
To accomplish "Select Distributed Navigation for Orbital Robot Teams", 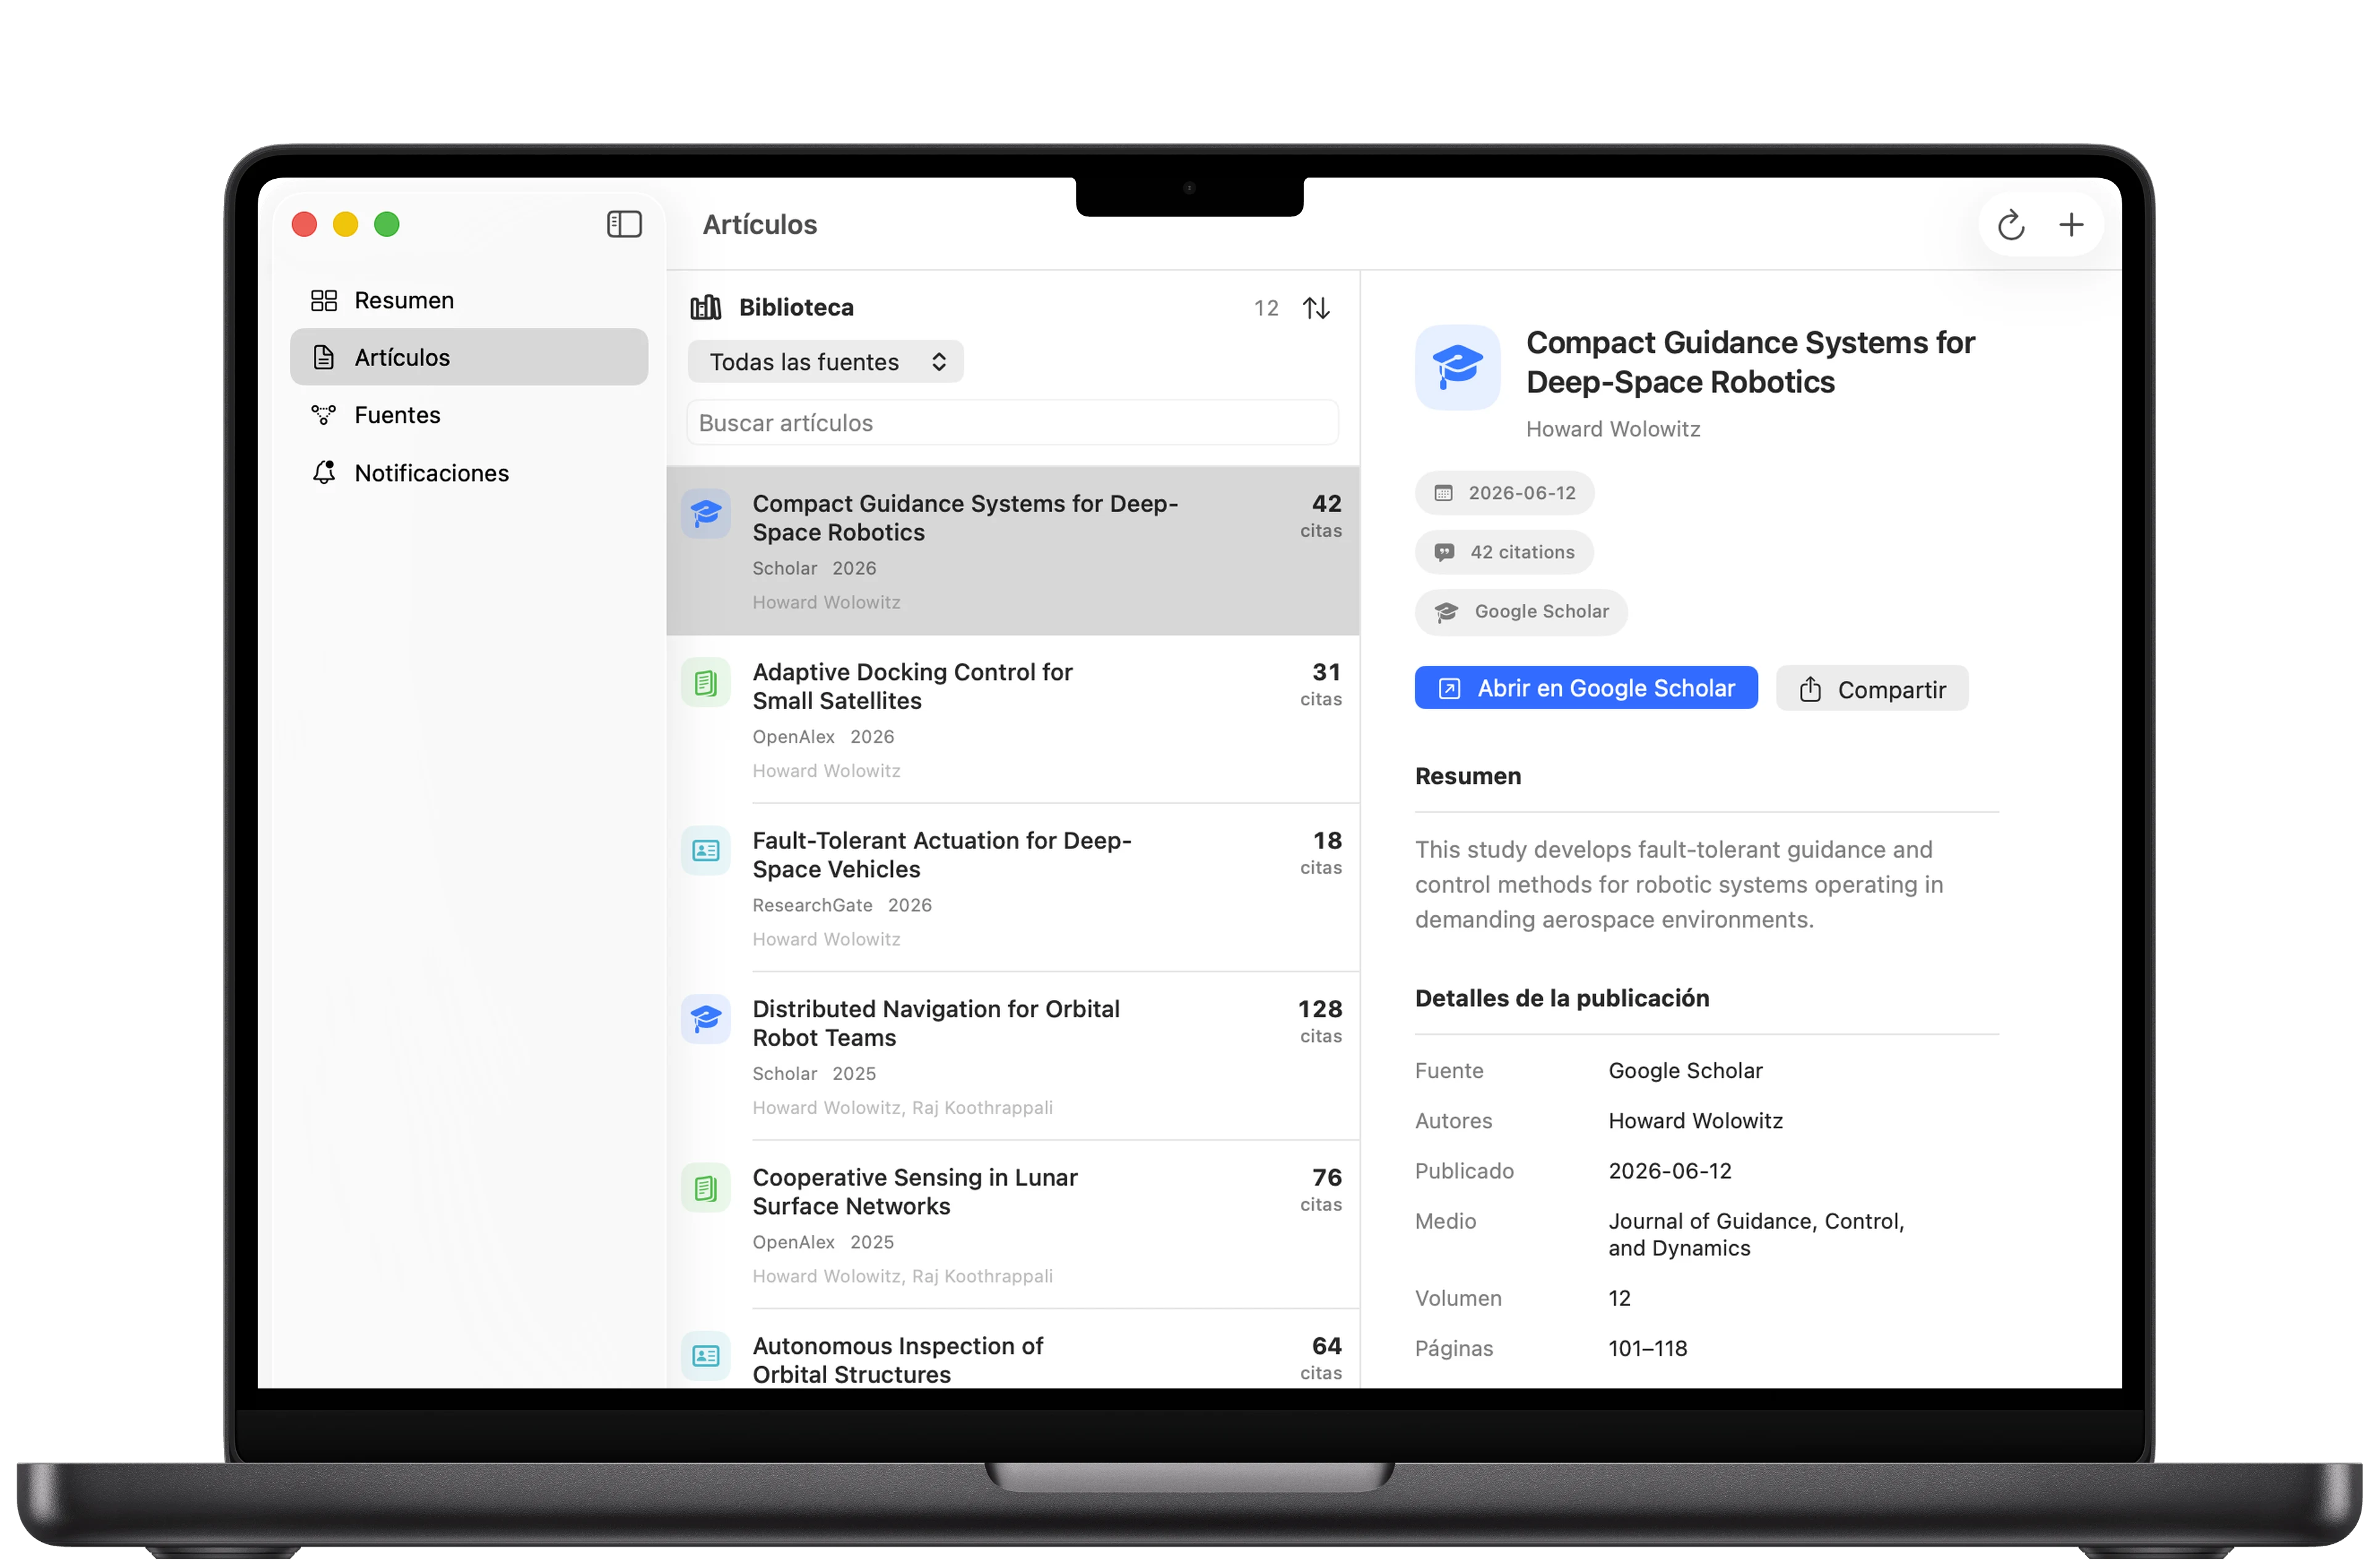I will pyautogui.click(x=1012, y=1056).
